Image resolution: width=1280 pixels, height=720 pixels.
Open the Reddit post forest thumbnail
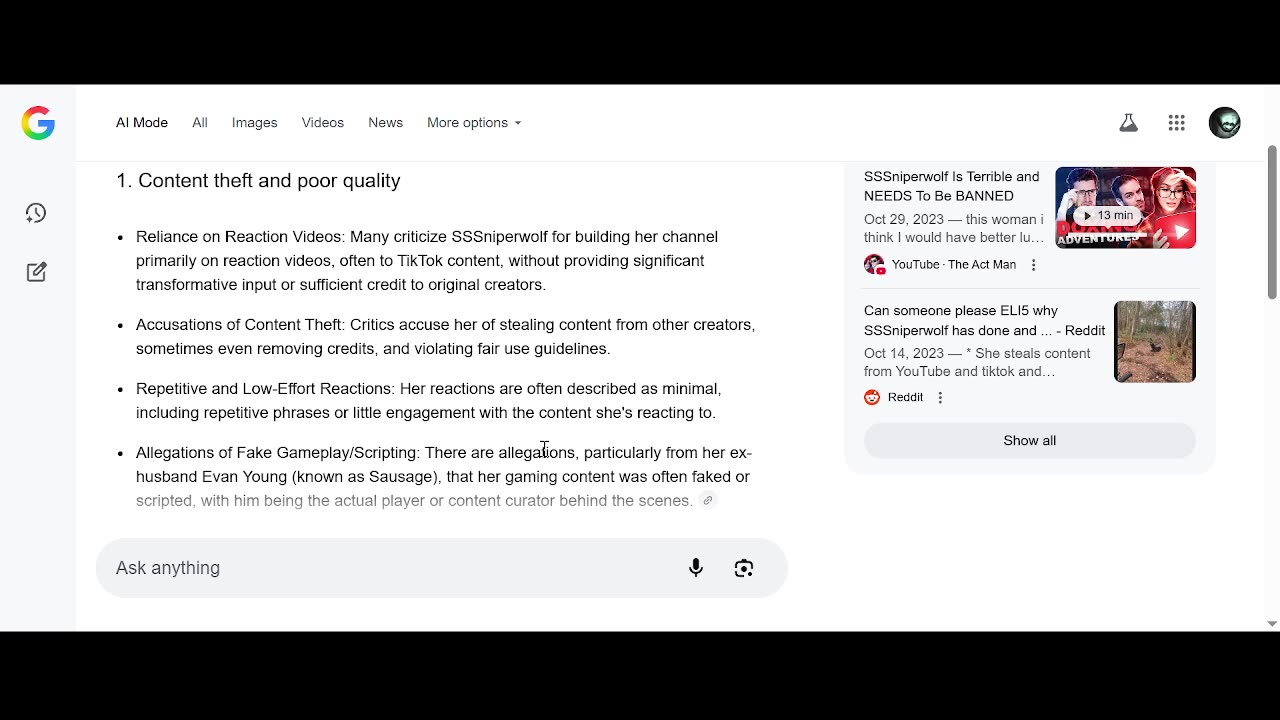[1155, 342]
